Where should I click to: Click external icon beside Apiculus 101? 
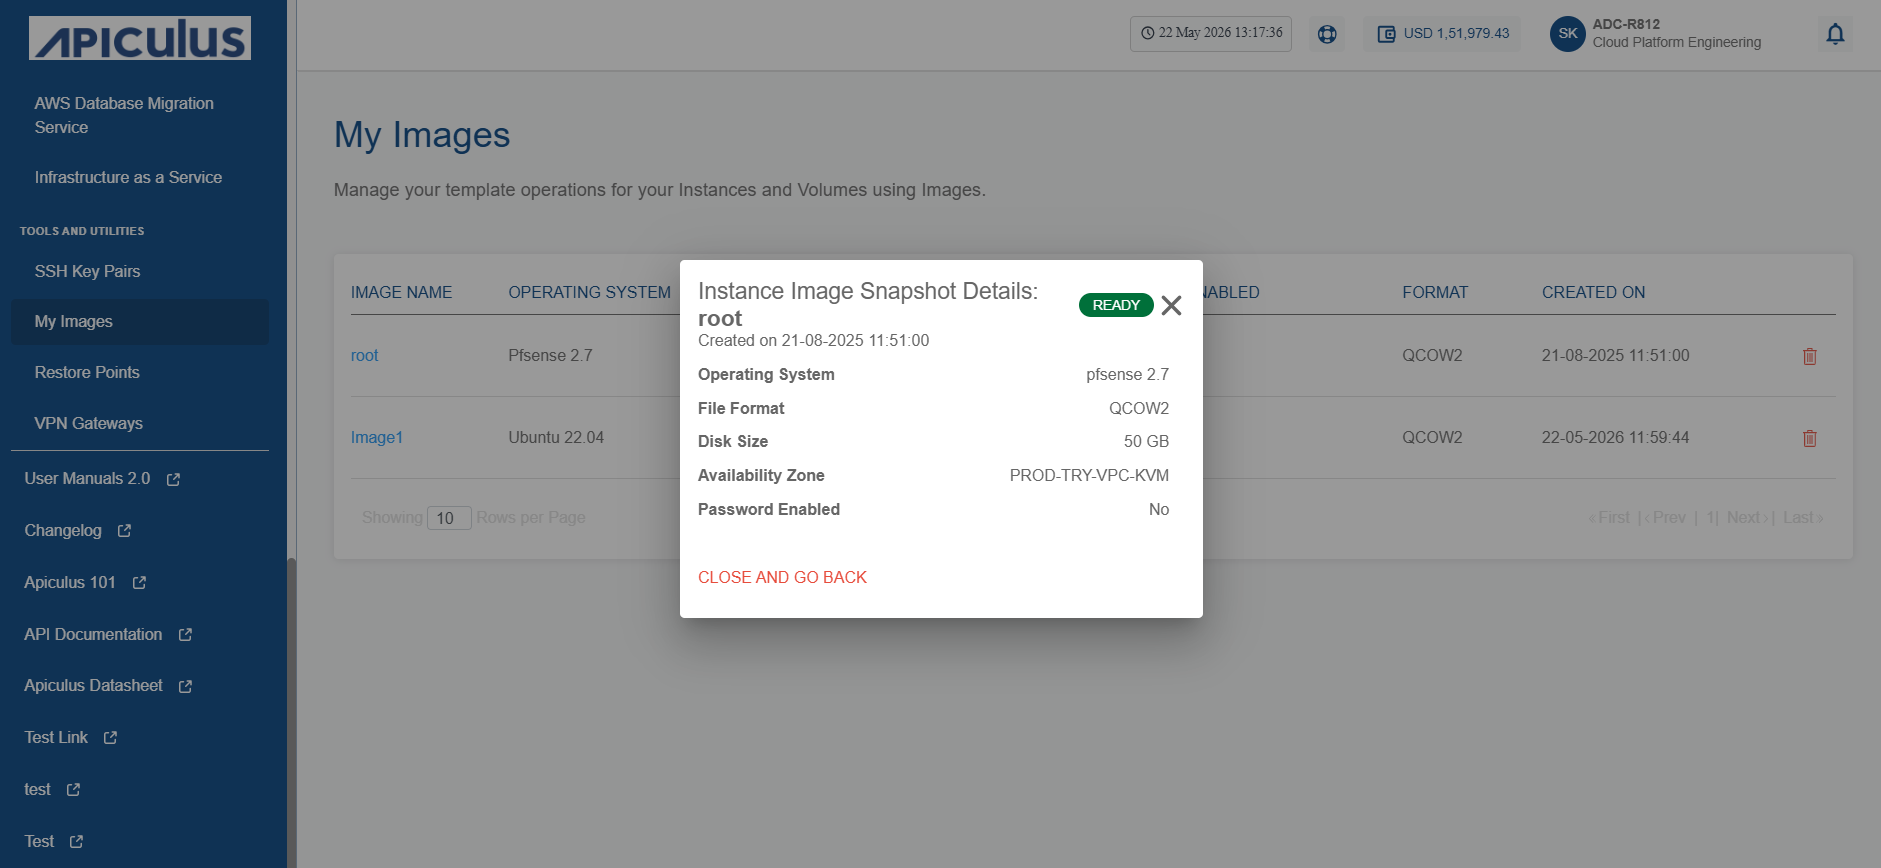[x=139, y=583]
